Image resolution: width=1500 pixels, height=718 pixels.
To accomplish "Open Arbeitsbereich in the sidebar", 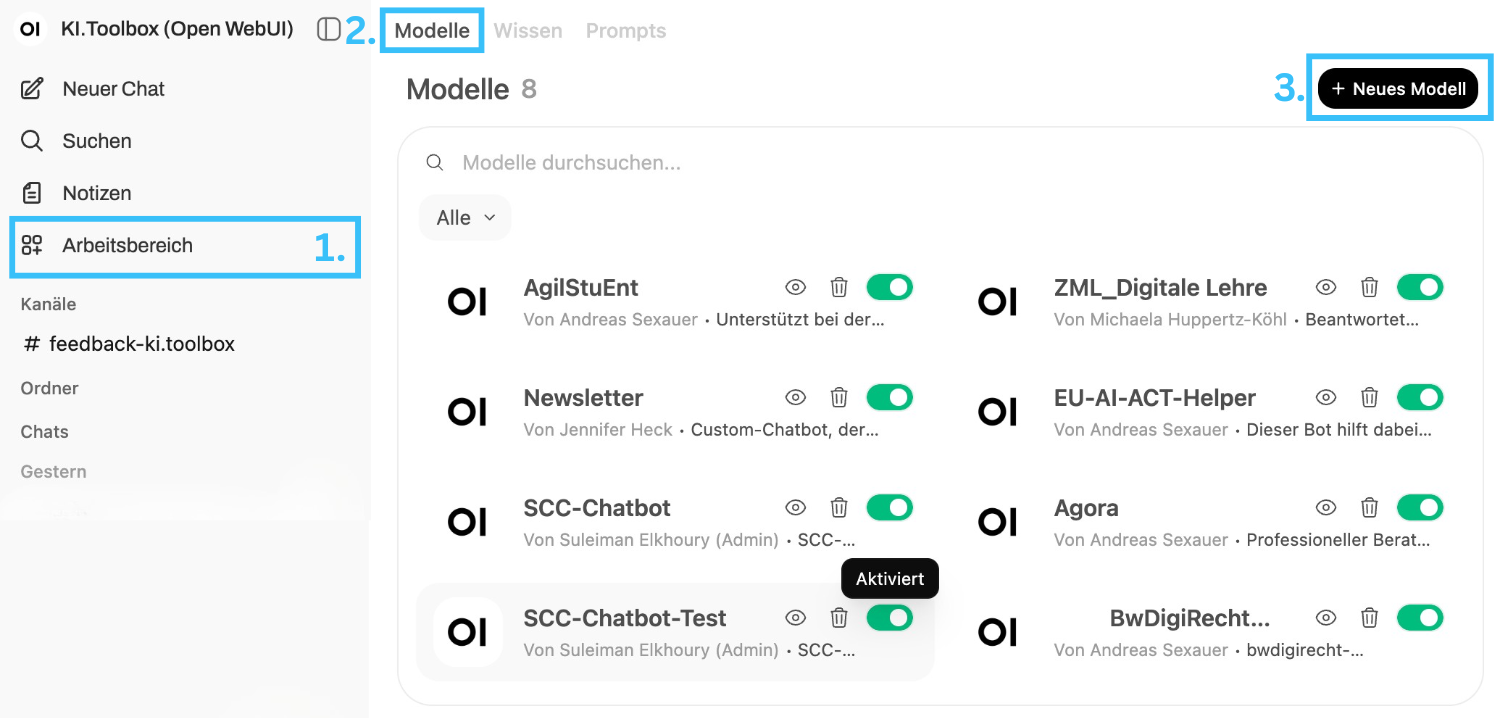I will click(x=127, y=245).
